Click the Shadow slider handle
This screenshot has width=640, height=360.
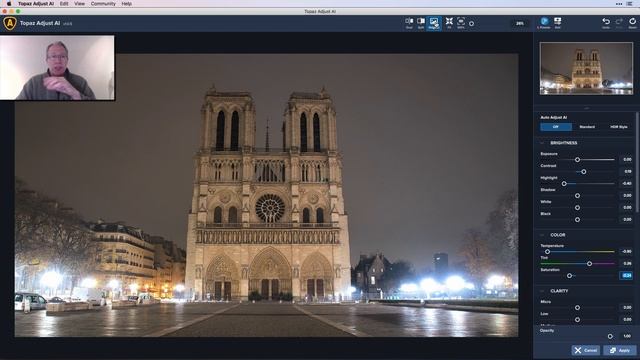click(577, 196)
